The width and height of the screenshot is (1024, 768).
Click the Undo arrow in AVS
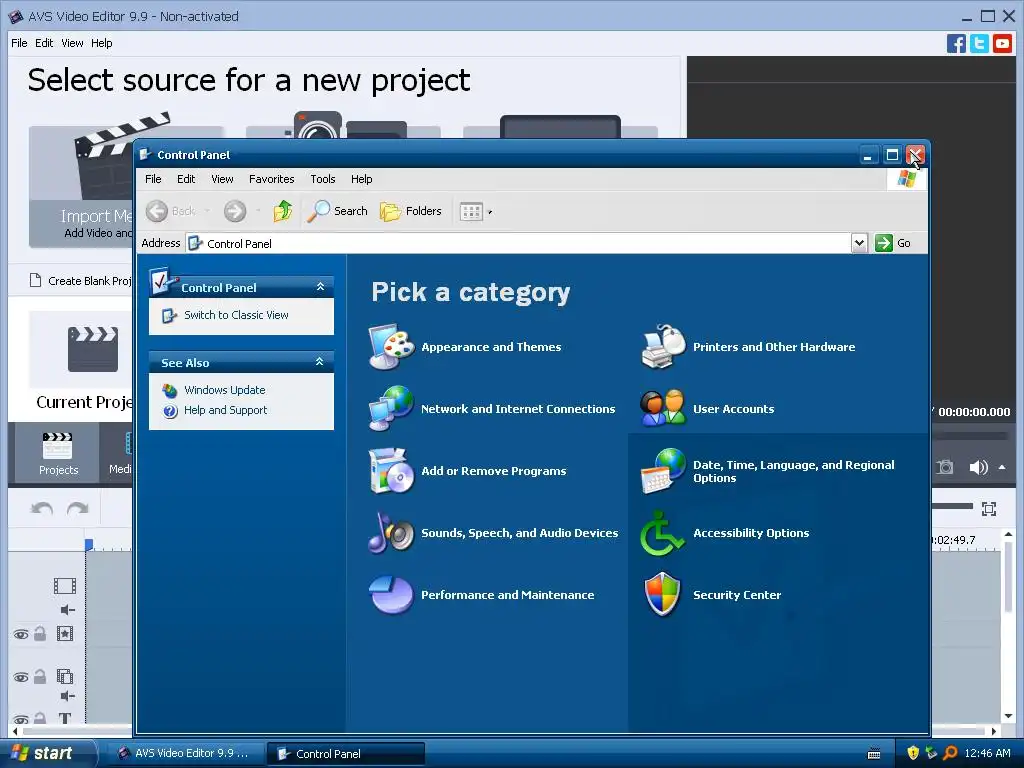click(42, 508)
